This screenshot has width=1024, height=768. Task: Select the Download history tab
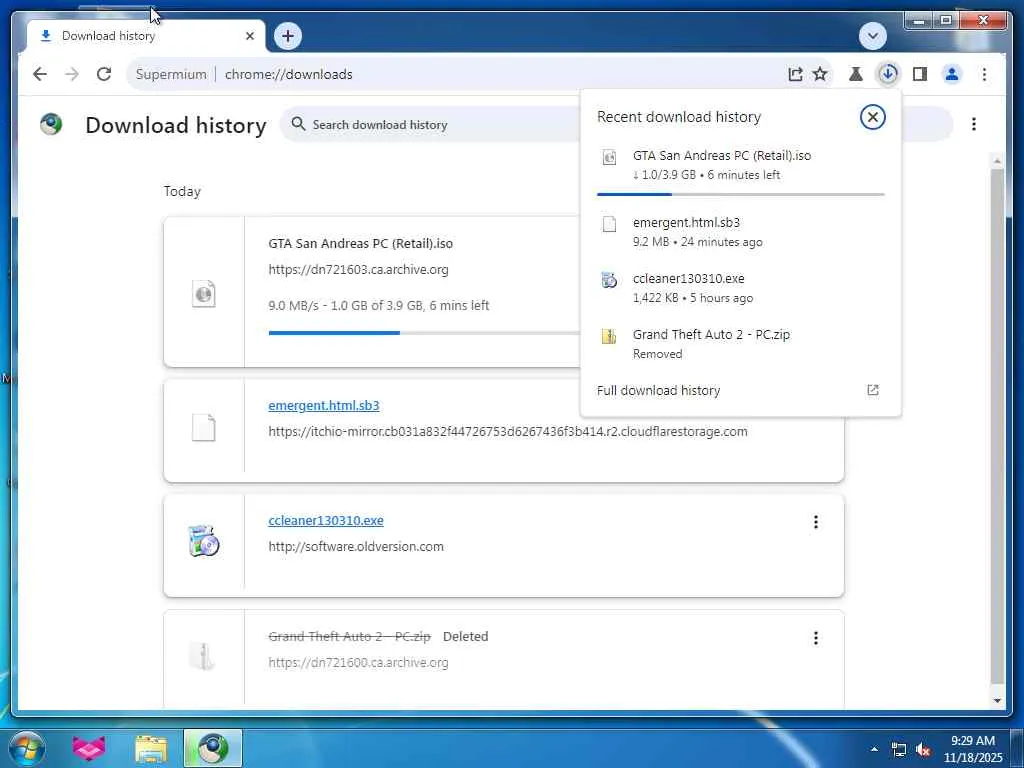pyautogui.click(x=145, y=36)
